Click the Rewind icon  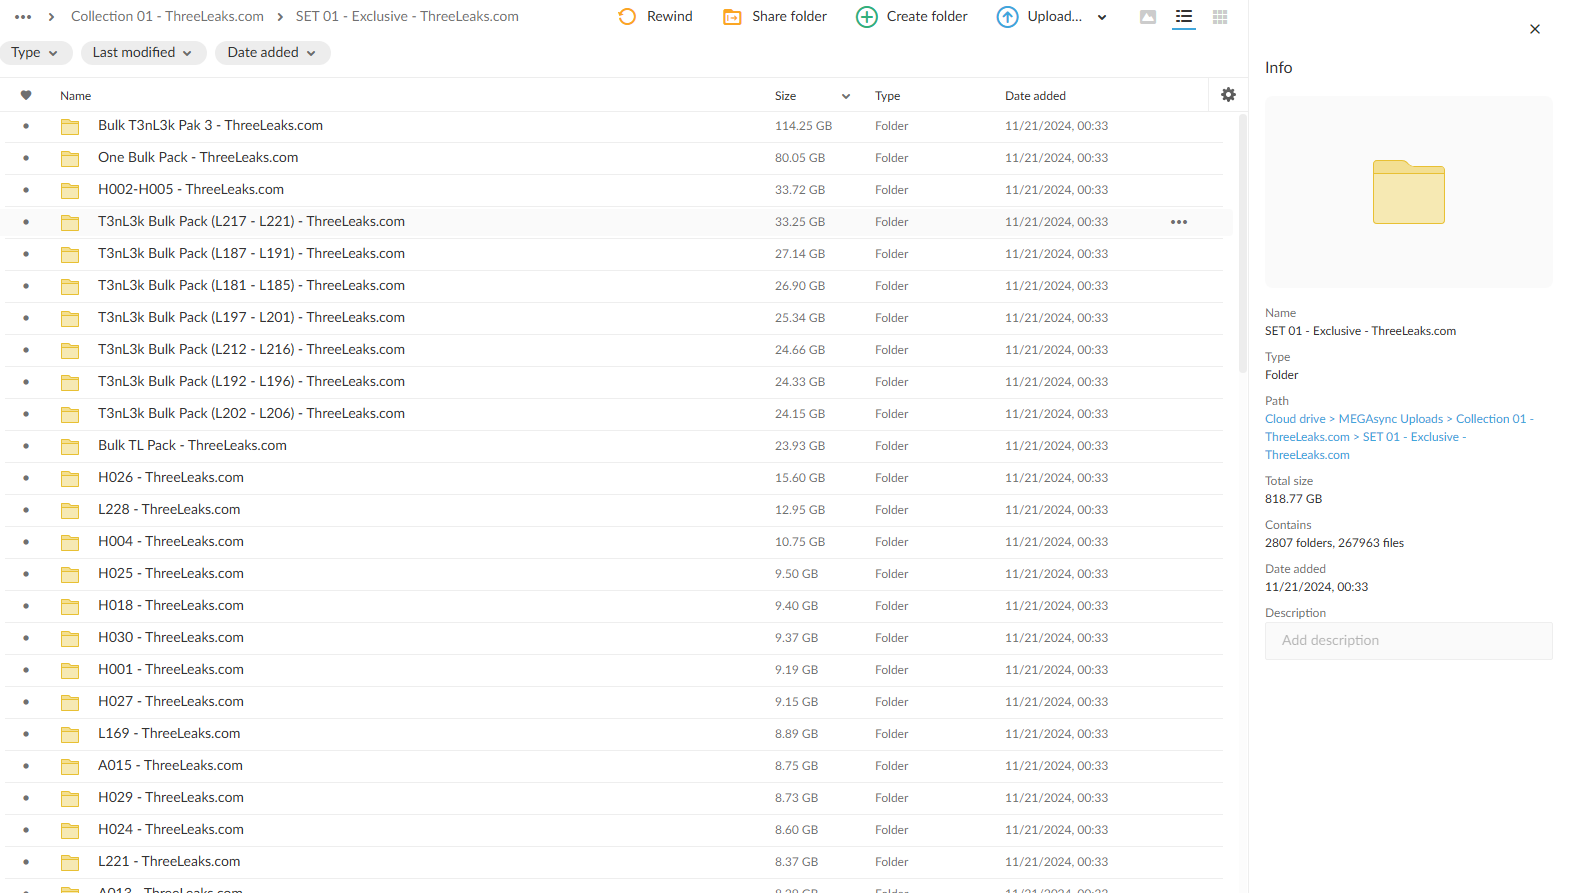tap(627, 17)
